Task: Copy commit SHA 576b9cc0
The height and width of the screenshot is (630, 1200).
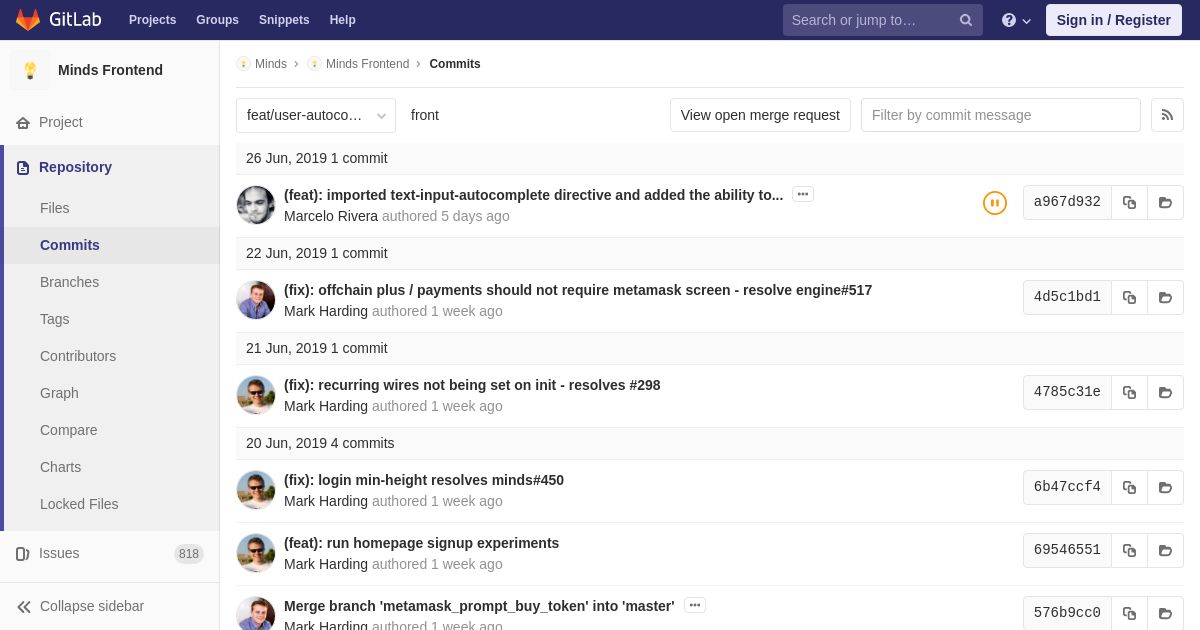Action: [1129, 613]
